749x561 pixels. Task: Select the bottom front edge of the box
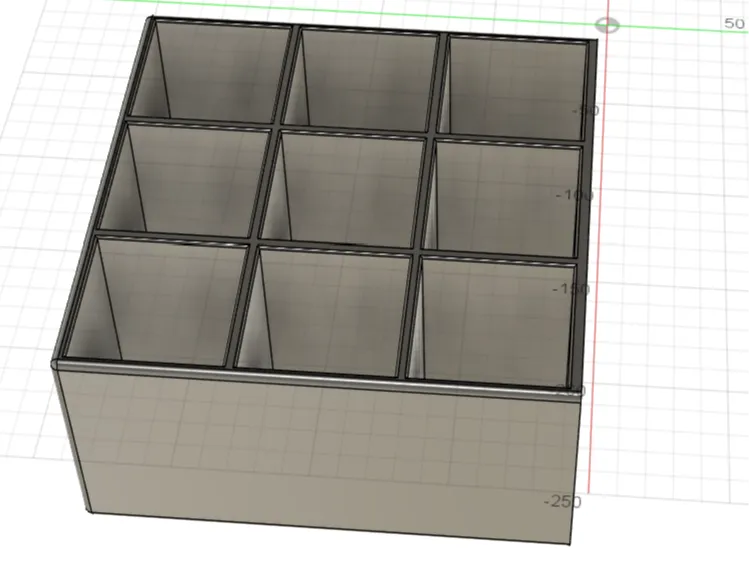(x=330, y=529)
